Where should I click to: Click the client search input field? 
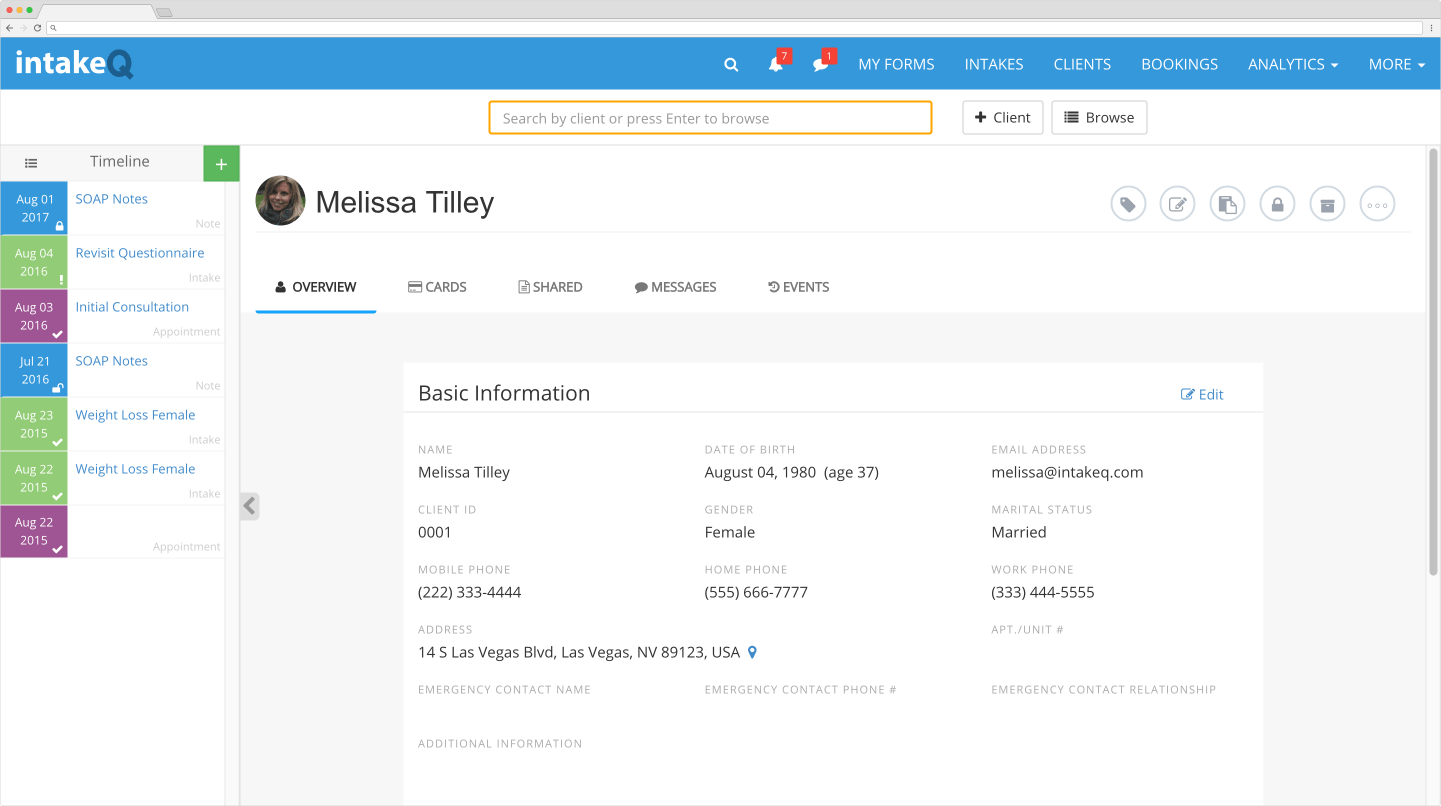coord(710,117)
